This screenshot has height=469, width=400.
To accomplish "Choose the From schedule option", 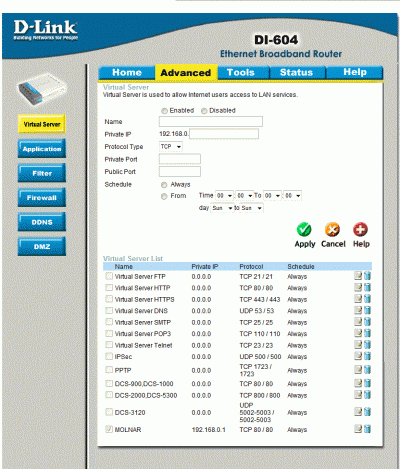I will pyautogui.click(x=164, y=196).
